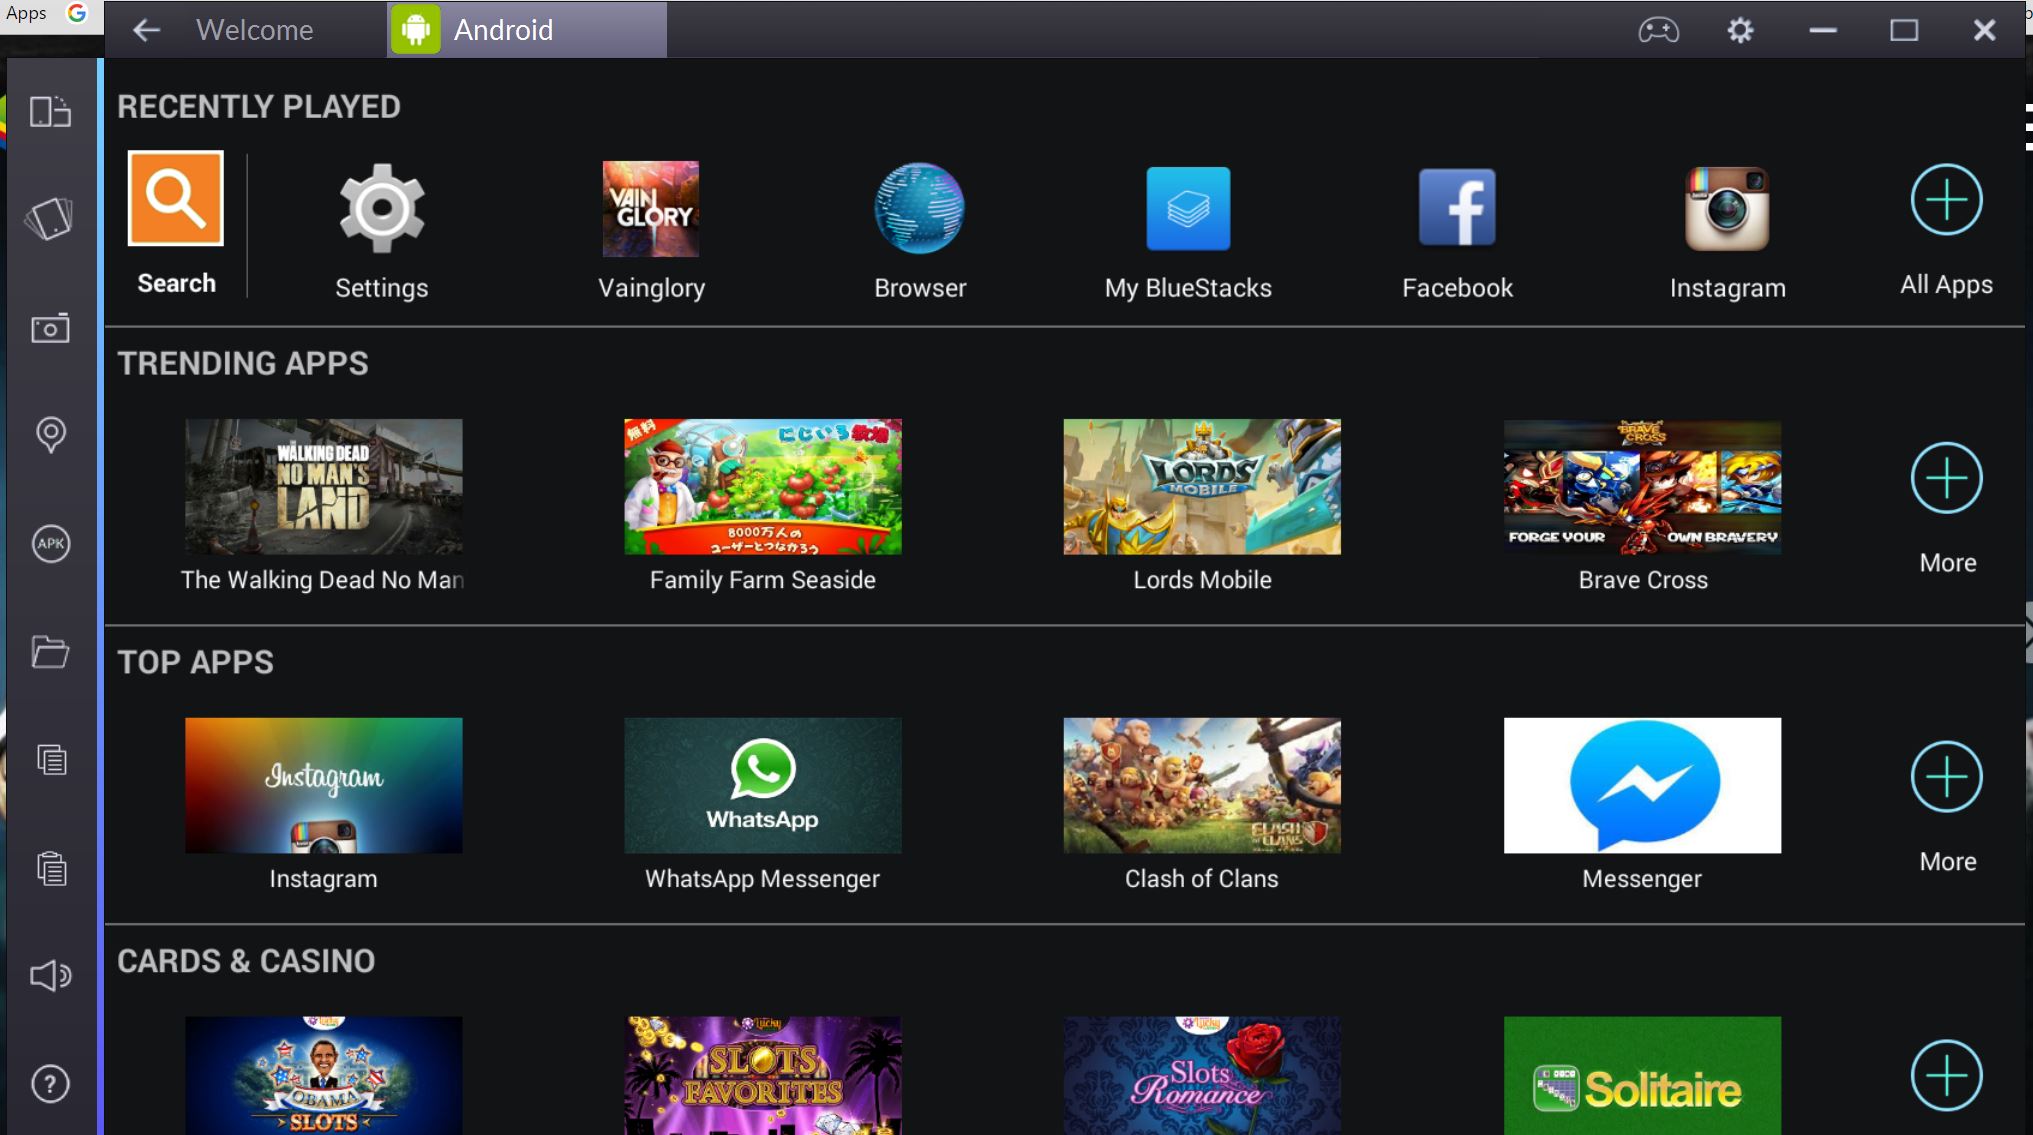Open BlueStacks settings gear icon
This screenshot has height=1135, width=2033.
coord(1738,28)
